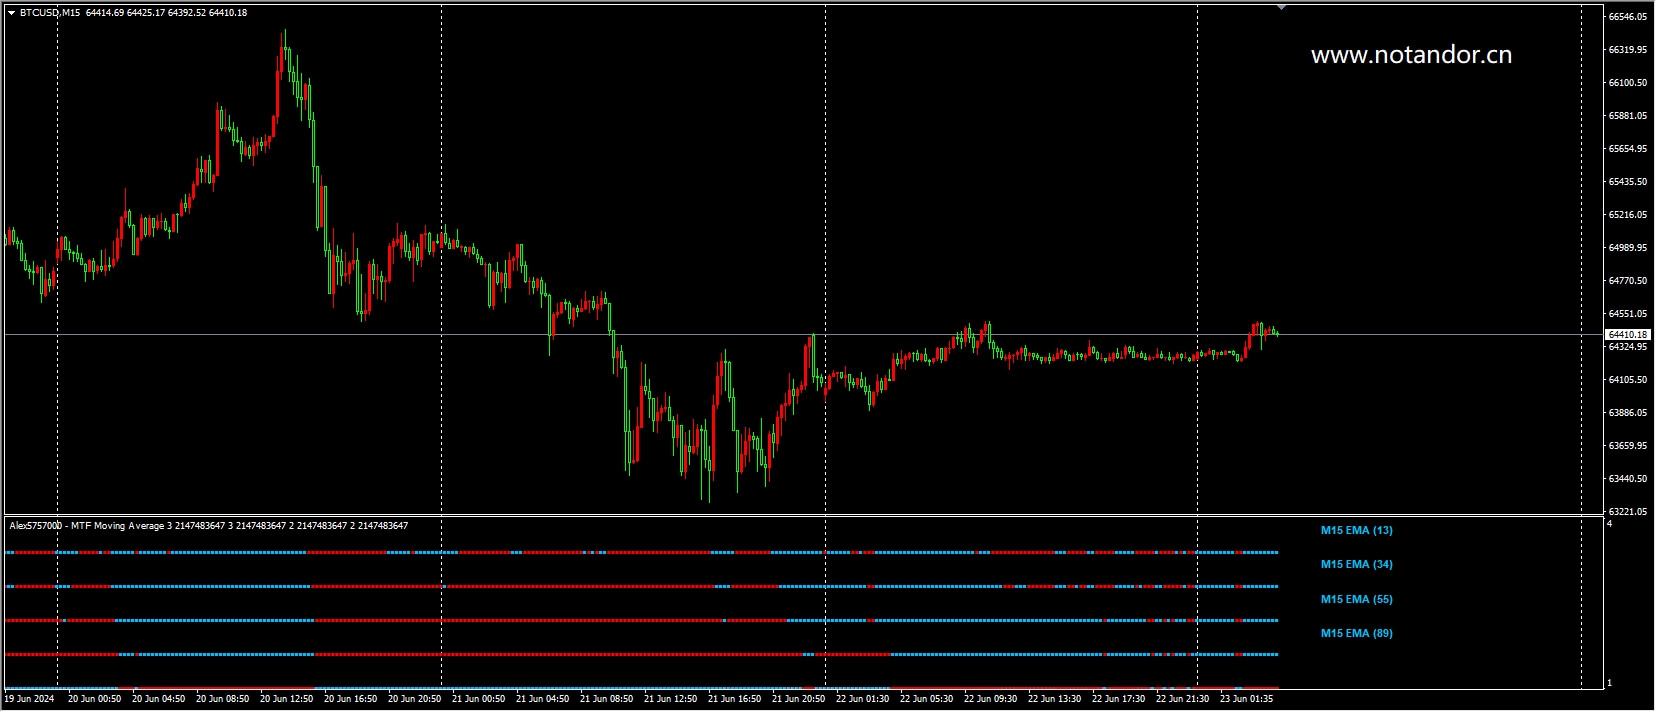Click the 21 Jun 20:50 time label

798,699
